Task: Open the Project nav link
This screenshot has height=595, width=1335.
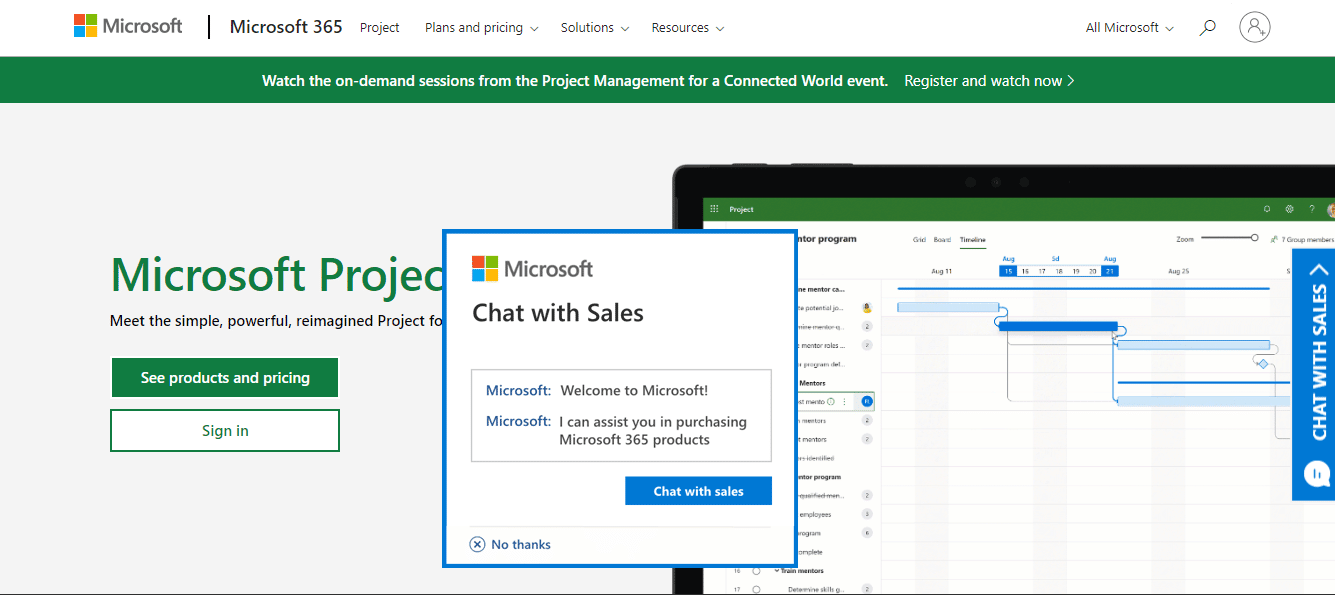Action: point(380,28)
